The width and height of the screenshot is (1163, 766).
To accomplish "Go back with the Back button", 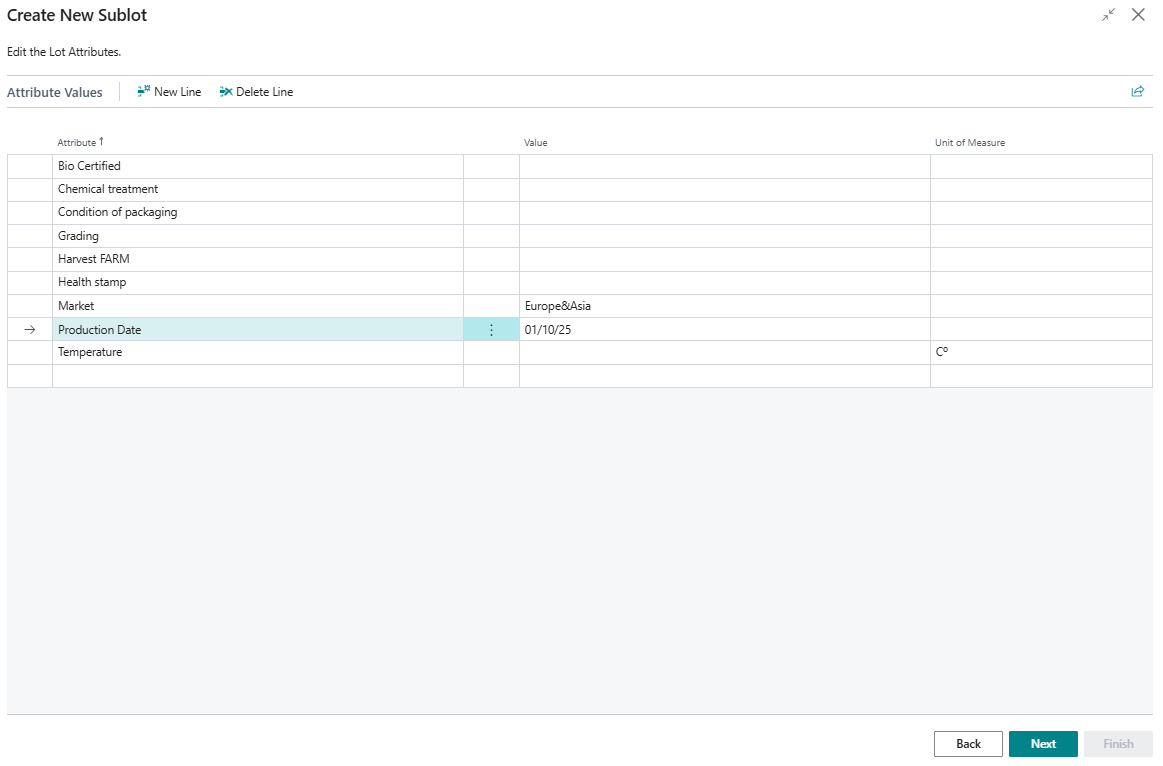I will coord(968,744).
